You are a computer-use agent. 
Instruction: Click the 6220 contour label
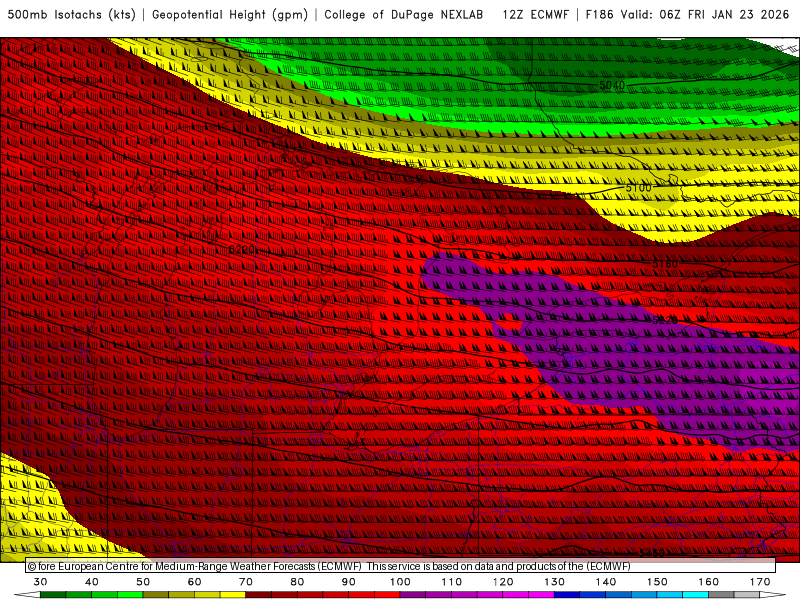[242, 249]
